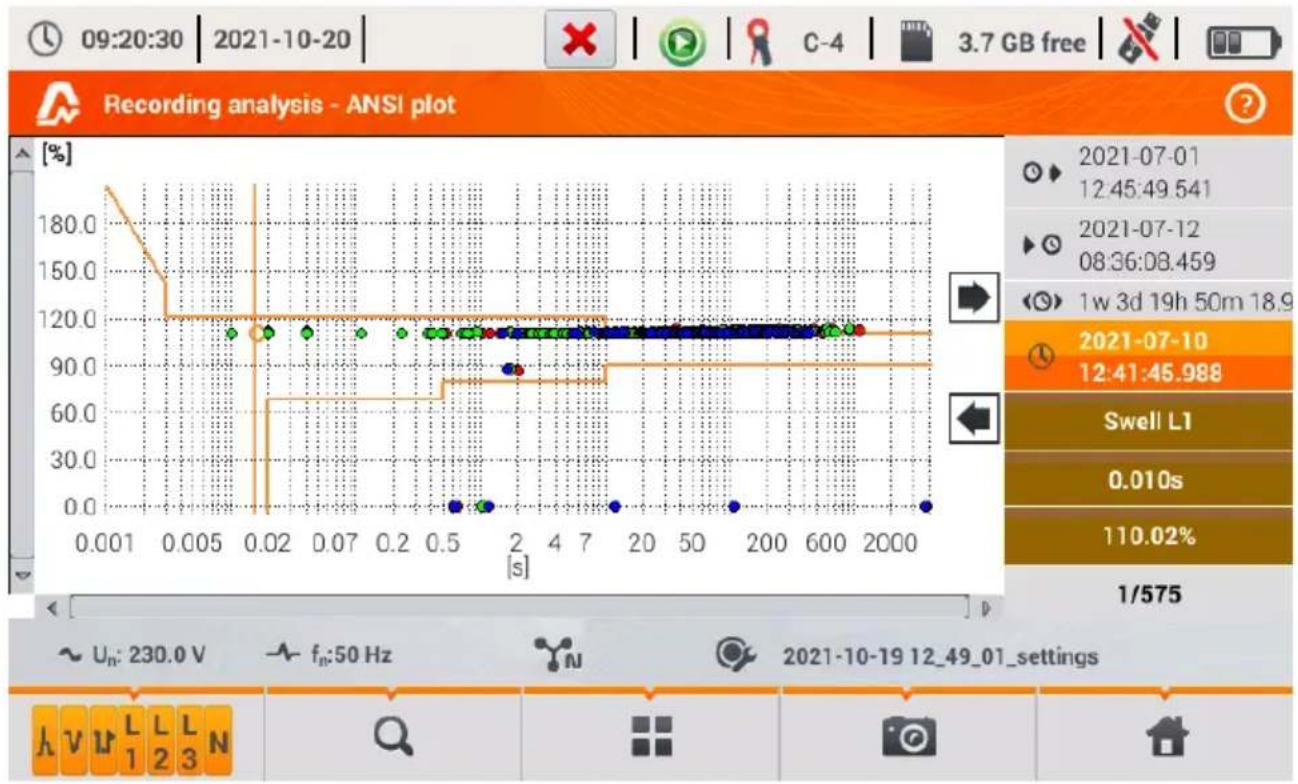Click the orange circle event marker on plot
This screenshot has height=784, width=1298.
[256, 332]
